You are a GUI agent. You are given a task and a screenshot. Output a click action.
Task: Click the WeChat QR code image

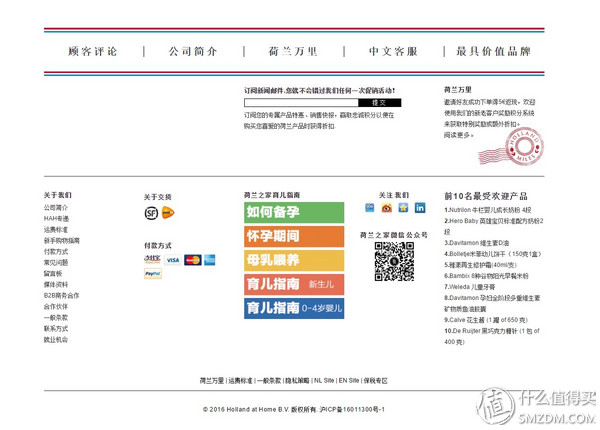(x=394, y=262)
